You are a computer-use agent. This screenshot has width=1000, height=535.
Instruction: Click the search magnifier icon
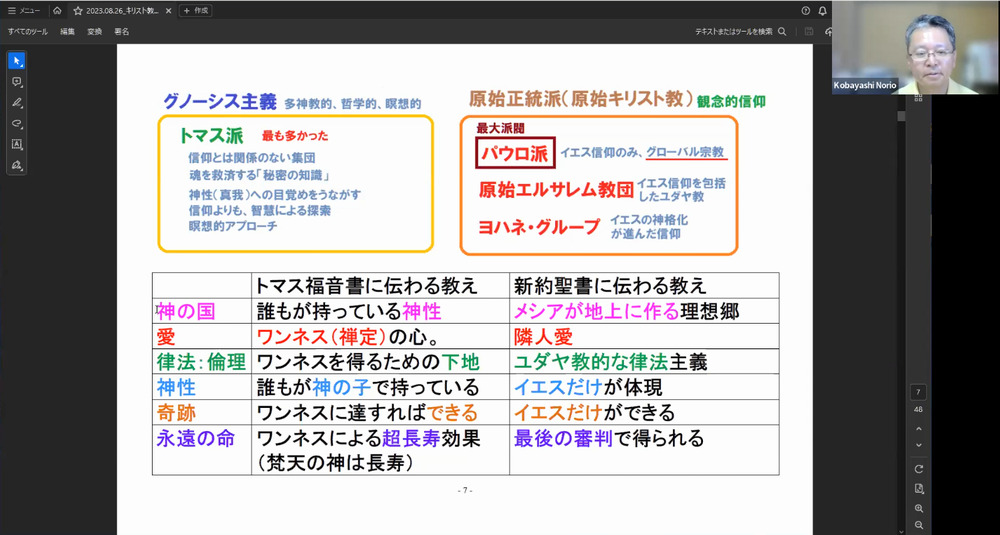point(783,31)
